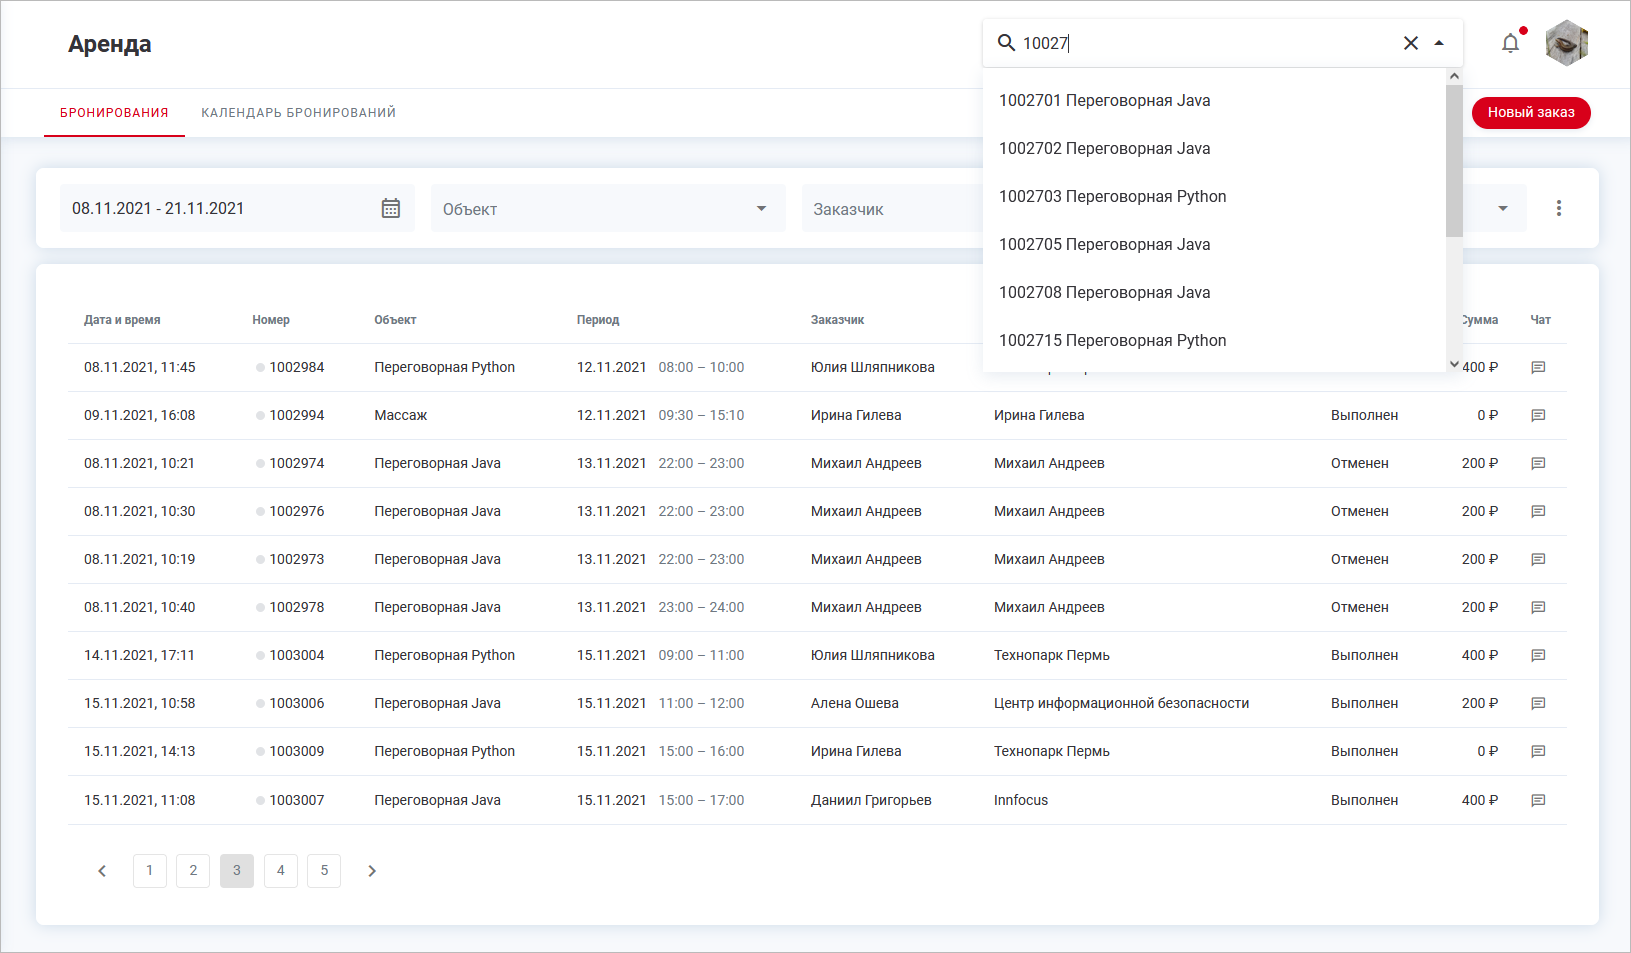Click customer Даниил Григорьев

(871, 800)
